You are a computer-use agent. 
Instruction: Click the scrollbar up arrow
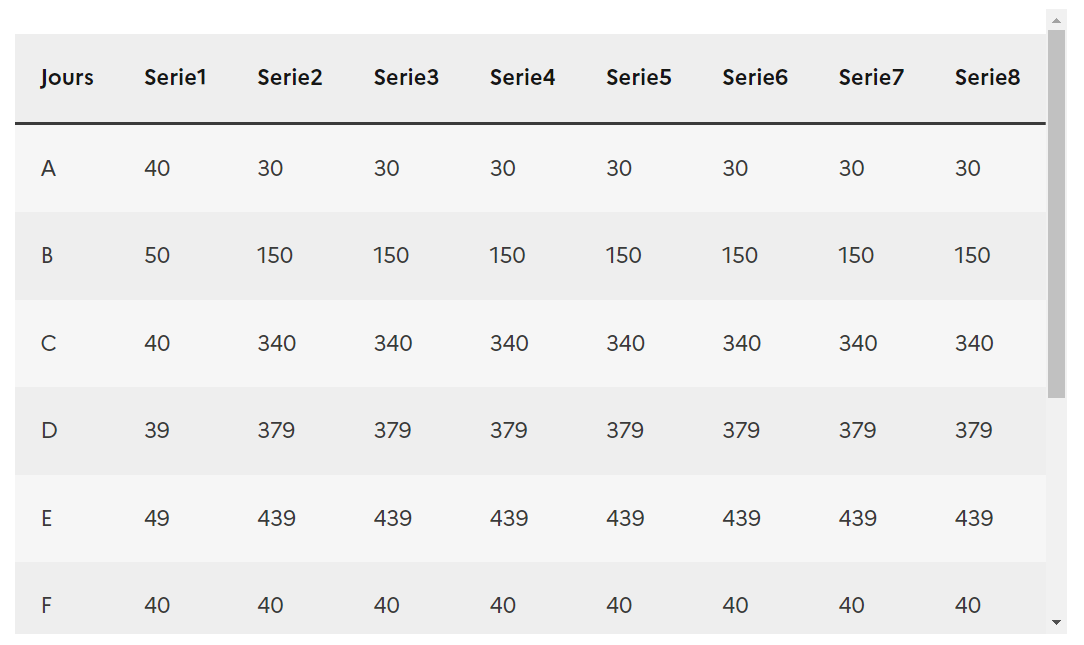click(1056, 20)
